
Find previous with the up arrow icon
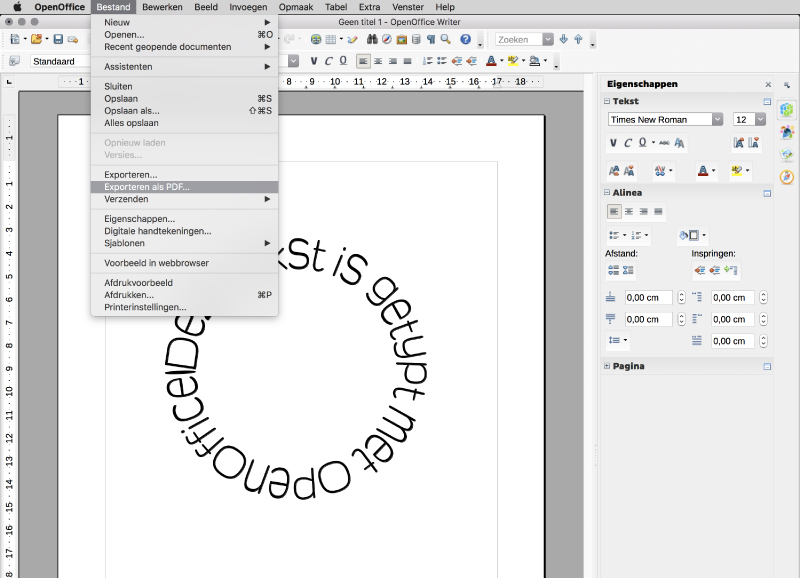click(578, 39)
